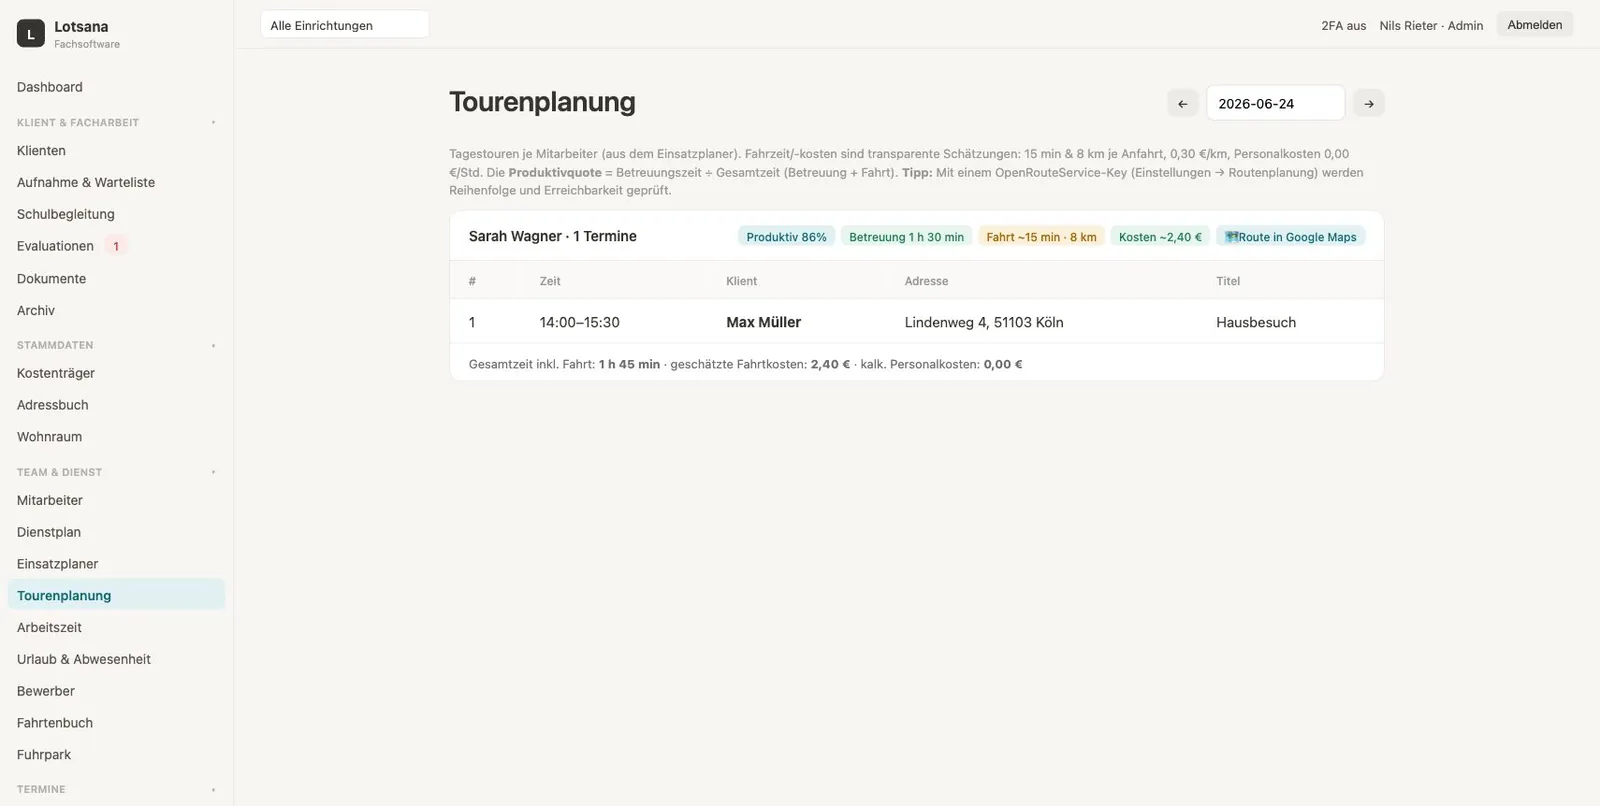Image resolution: width=1600 pixels, height=806 pixels.
Task: Open Archiv in sidebar
Action: (116, 311)
